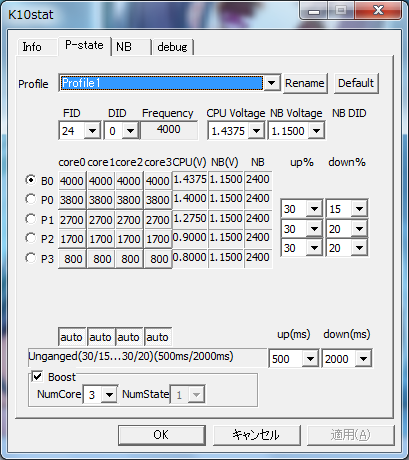Open P3 row down% dropdown 20

(x=347, y=248)
